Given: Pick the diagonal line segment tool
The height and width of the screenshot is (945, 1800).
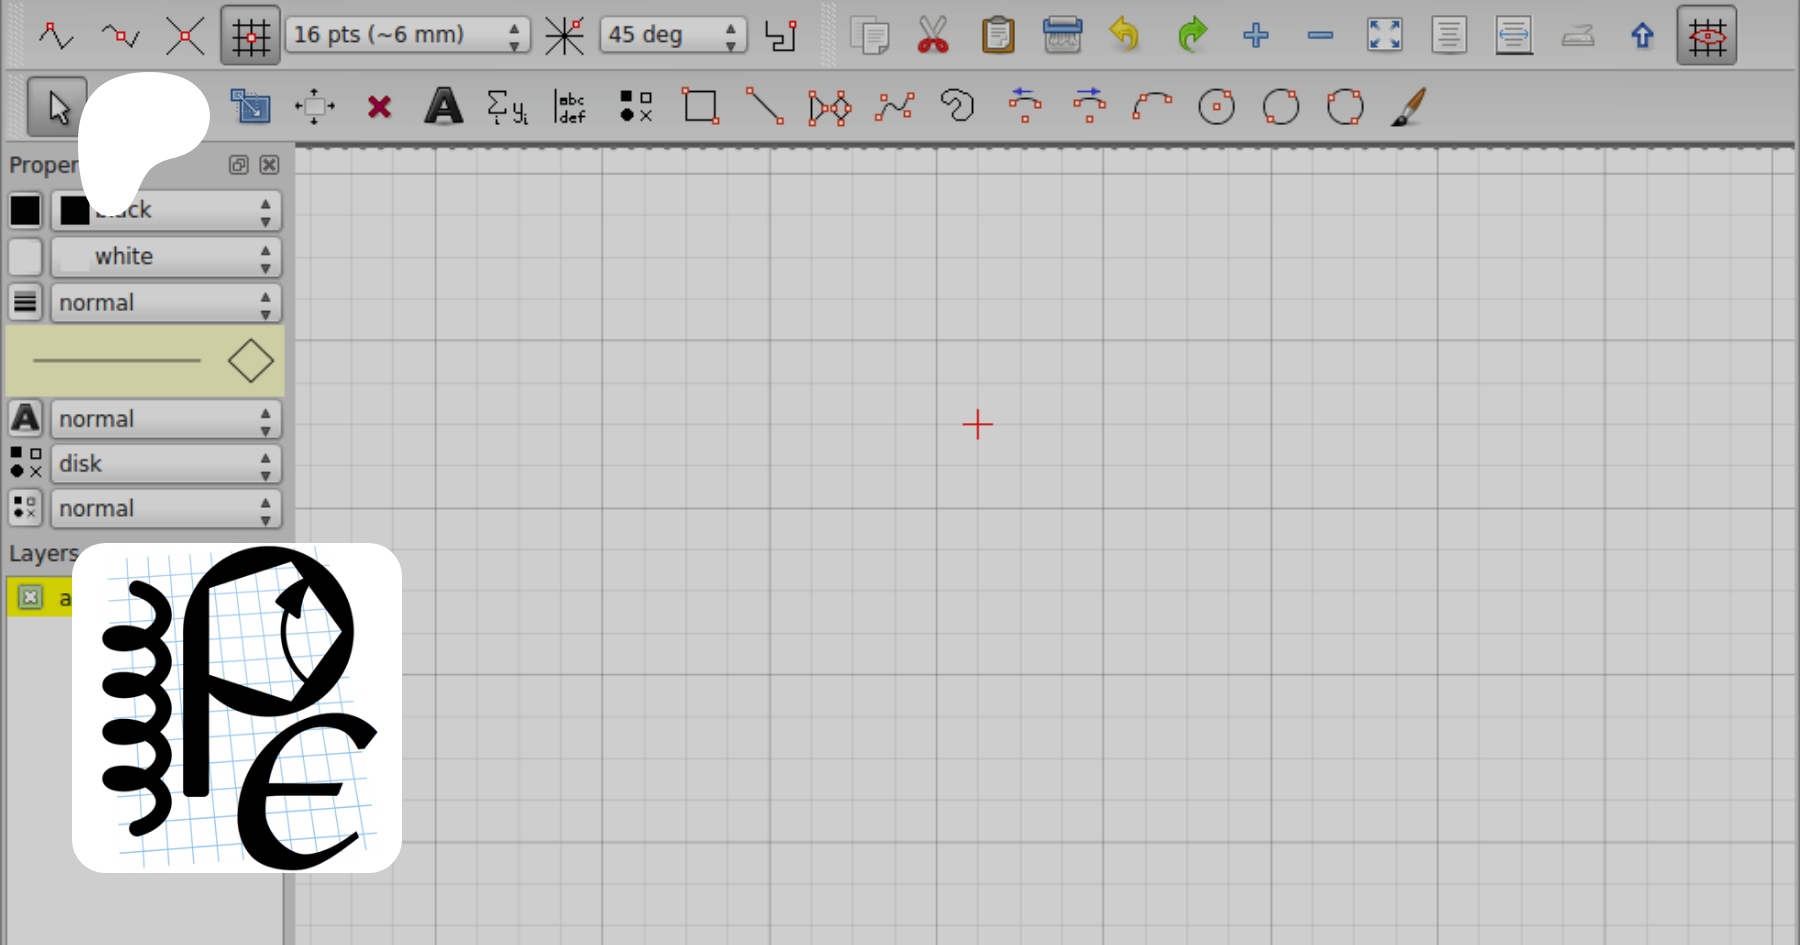Looking at the screenshot, I should pyautogui.click(x=765, y=106).
